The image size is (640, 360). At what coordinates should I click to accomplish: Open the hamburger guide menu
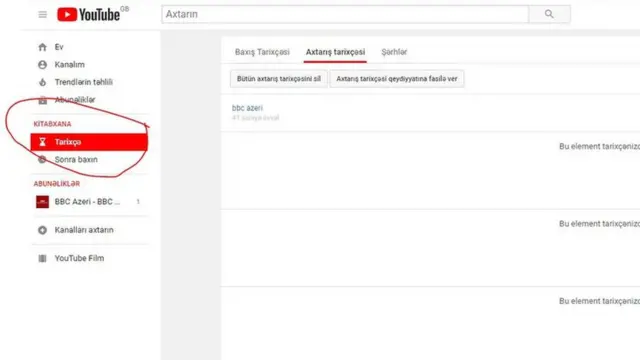pyautogui.click(x=42, y=15)
